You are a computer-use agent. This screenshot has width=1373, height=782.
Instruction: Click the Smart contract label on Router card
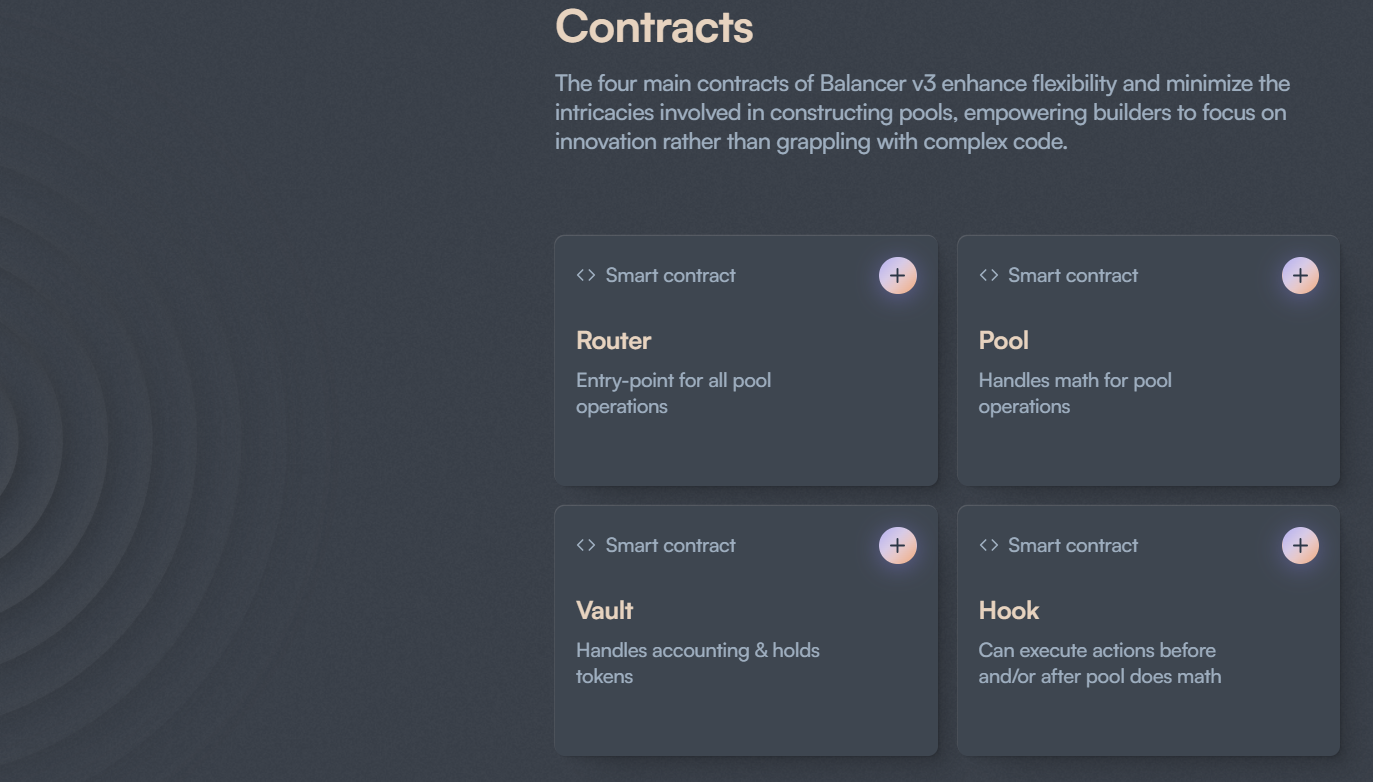tap(670, 275)
